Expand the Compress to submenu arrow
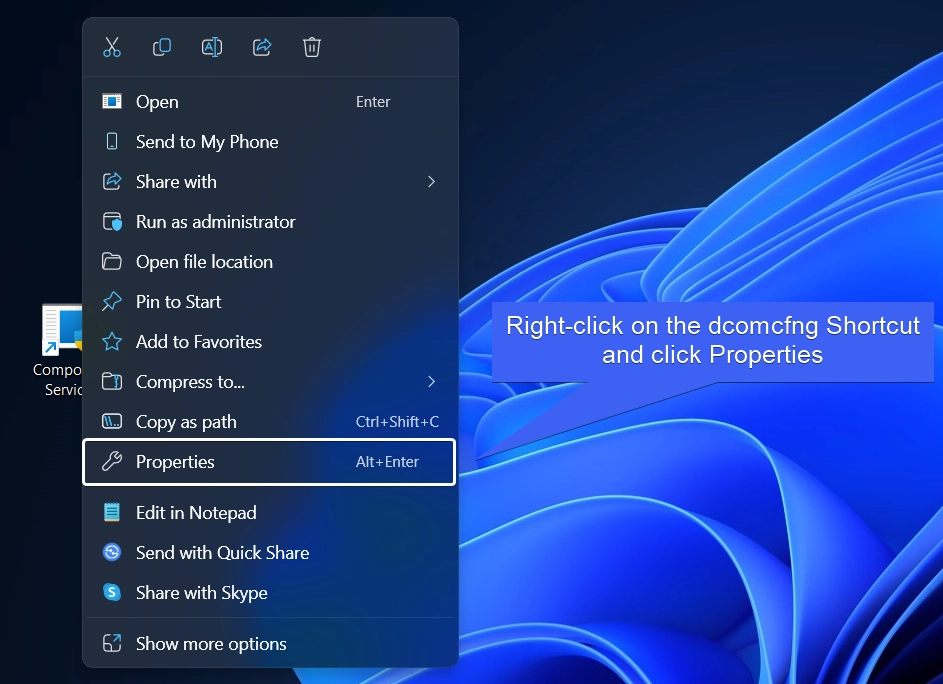943x684 pixels. [x=431, y=381]
